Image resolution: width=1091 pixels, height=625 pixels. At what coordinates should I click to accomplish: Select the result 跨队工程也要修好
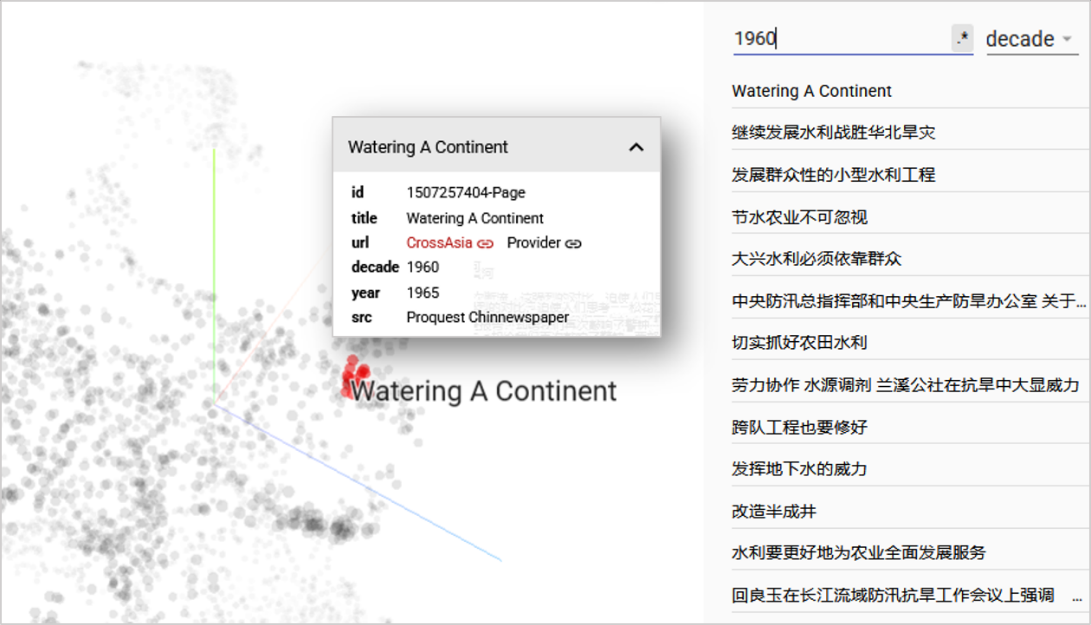799,427
